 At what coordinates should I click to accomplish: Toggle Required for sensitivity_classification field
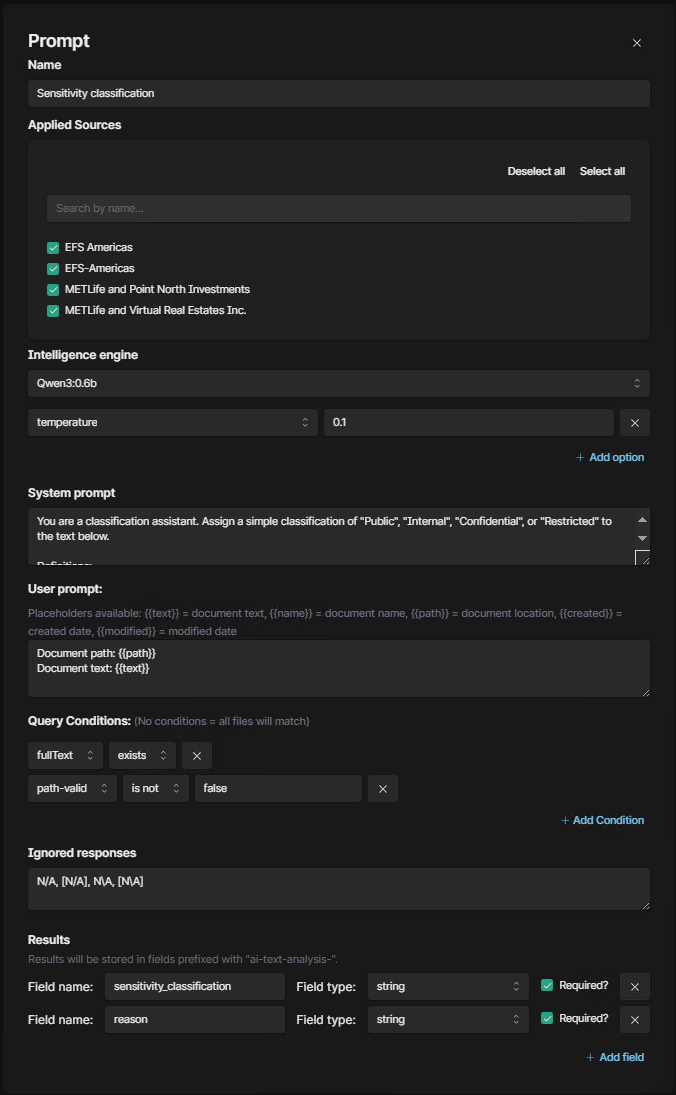click(547, 986)
